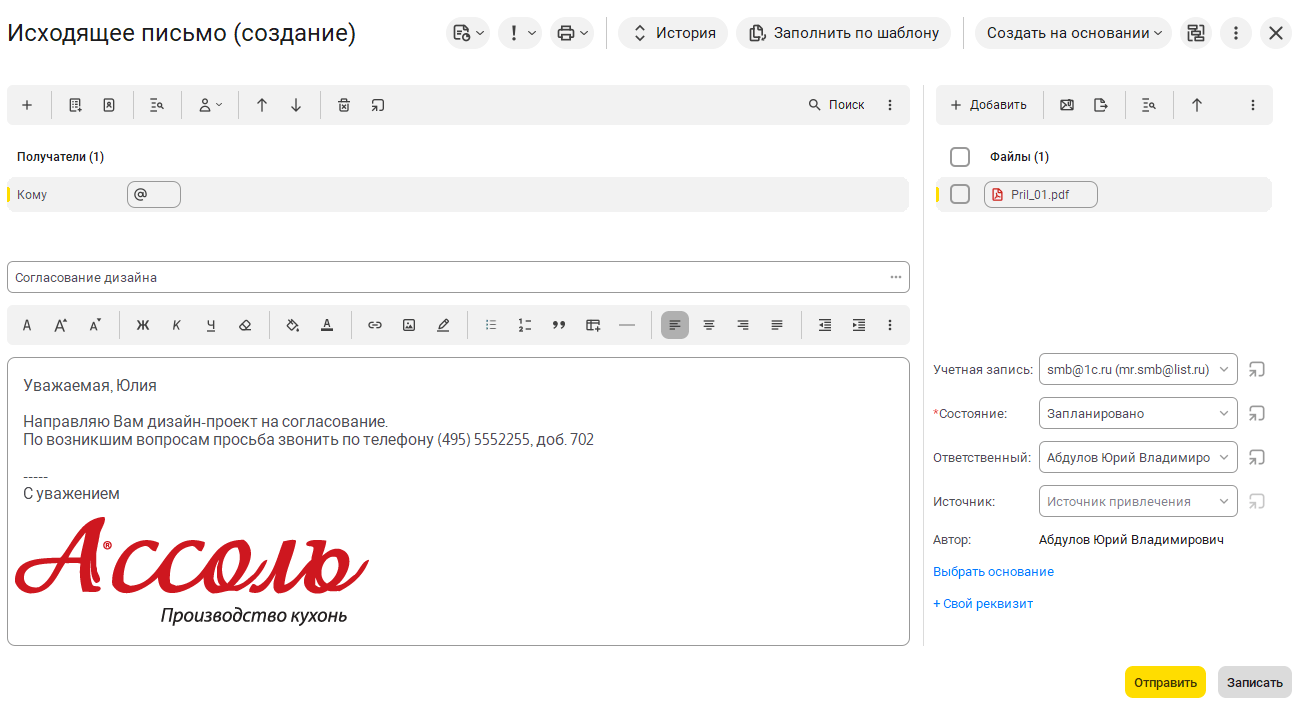Click the insert image icon
Viewport: 1304px width, 707px height.
pyautogui.click(x=409, y=325)
